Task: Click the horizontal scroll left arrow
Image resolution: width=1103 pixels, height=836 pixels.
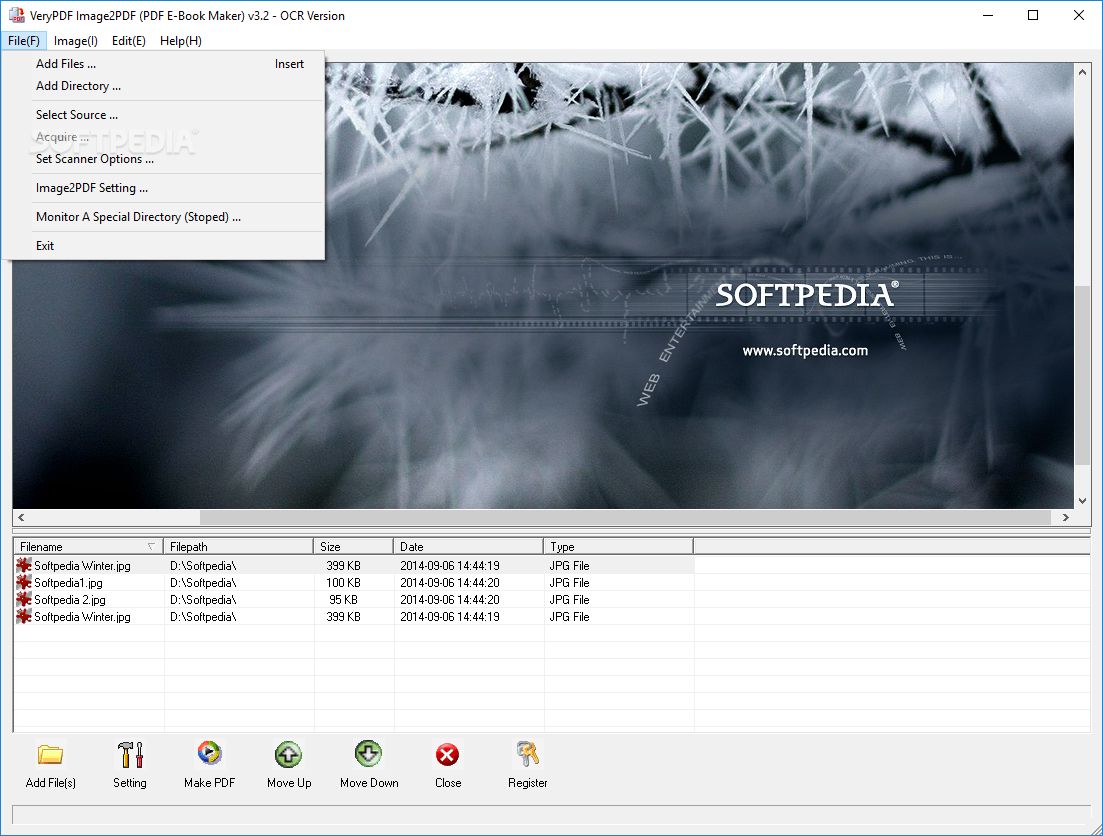Action: coord(21,517)
